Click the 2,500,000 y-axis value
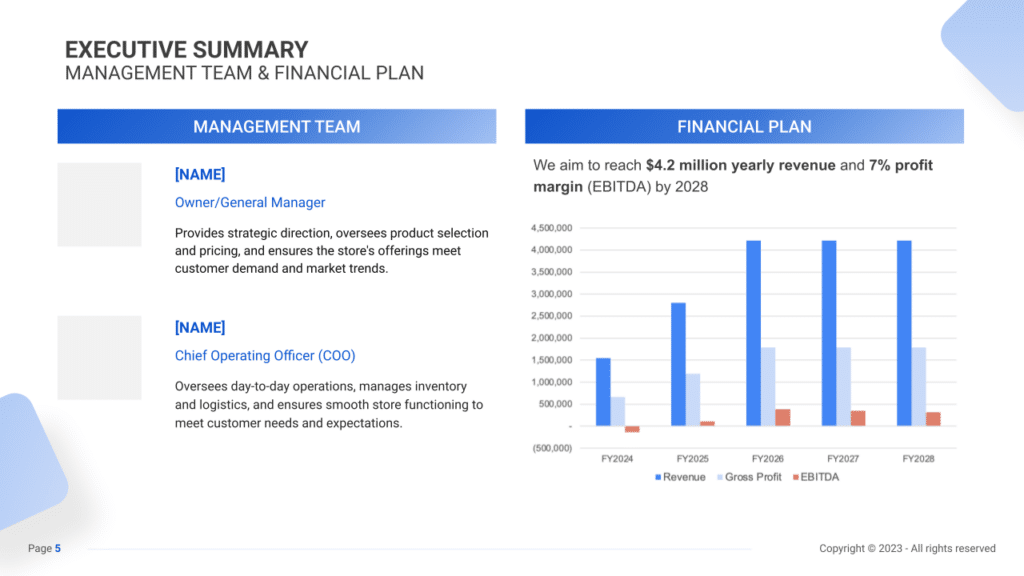Viewport: 1024px width, 576px height. point(552,315)
